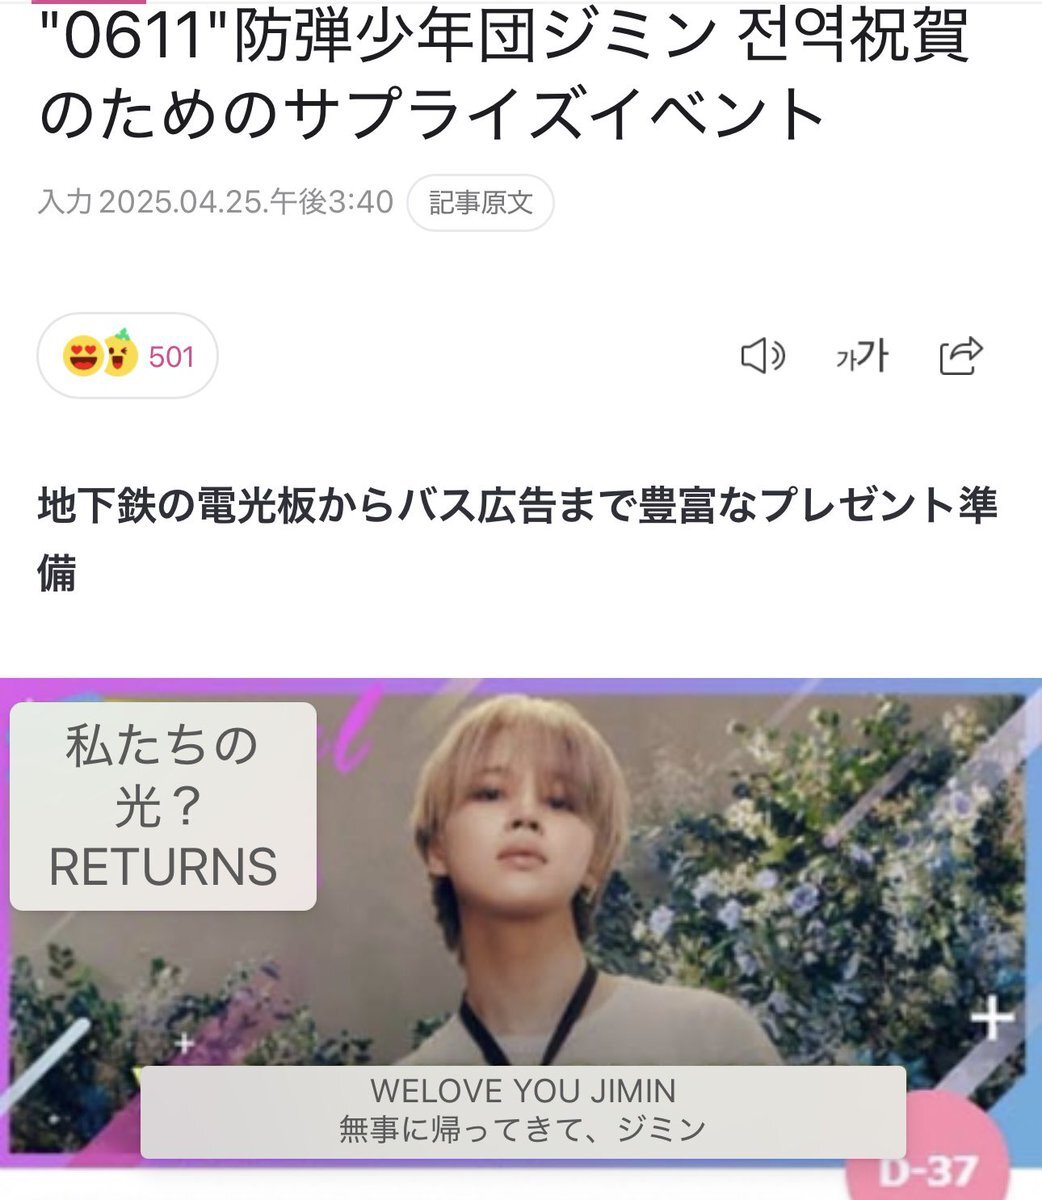This screenshot has width=1042, height=1200.
Task: Tap the 501 reaction count number
Action: coord(171,357)
